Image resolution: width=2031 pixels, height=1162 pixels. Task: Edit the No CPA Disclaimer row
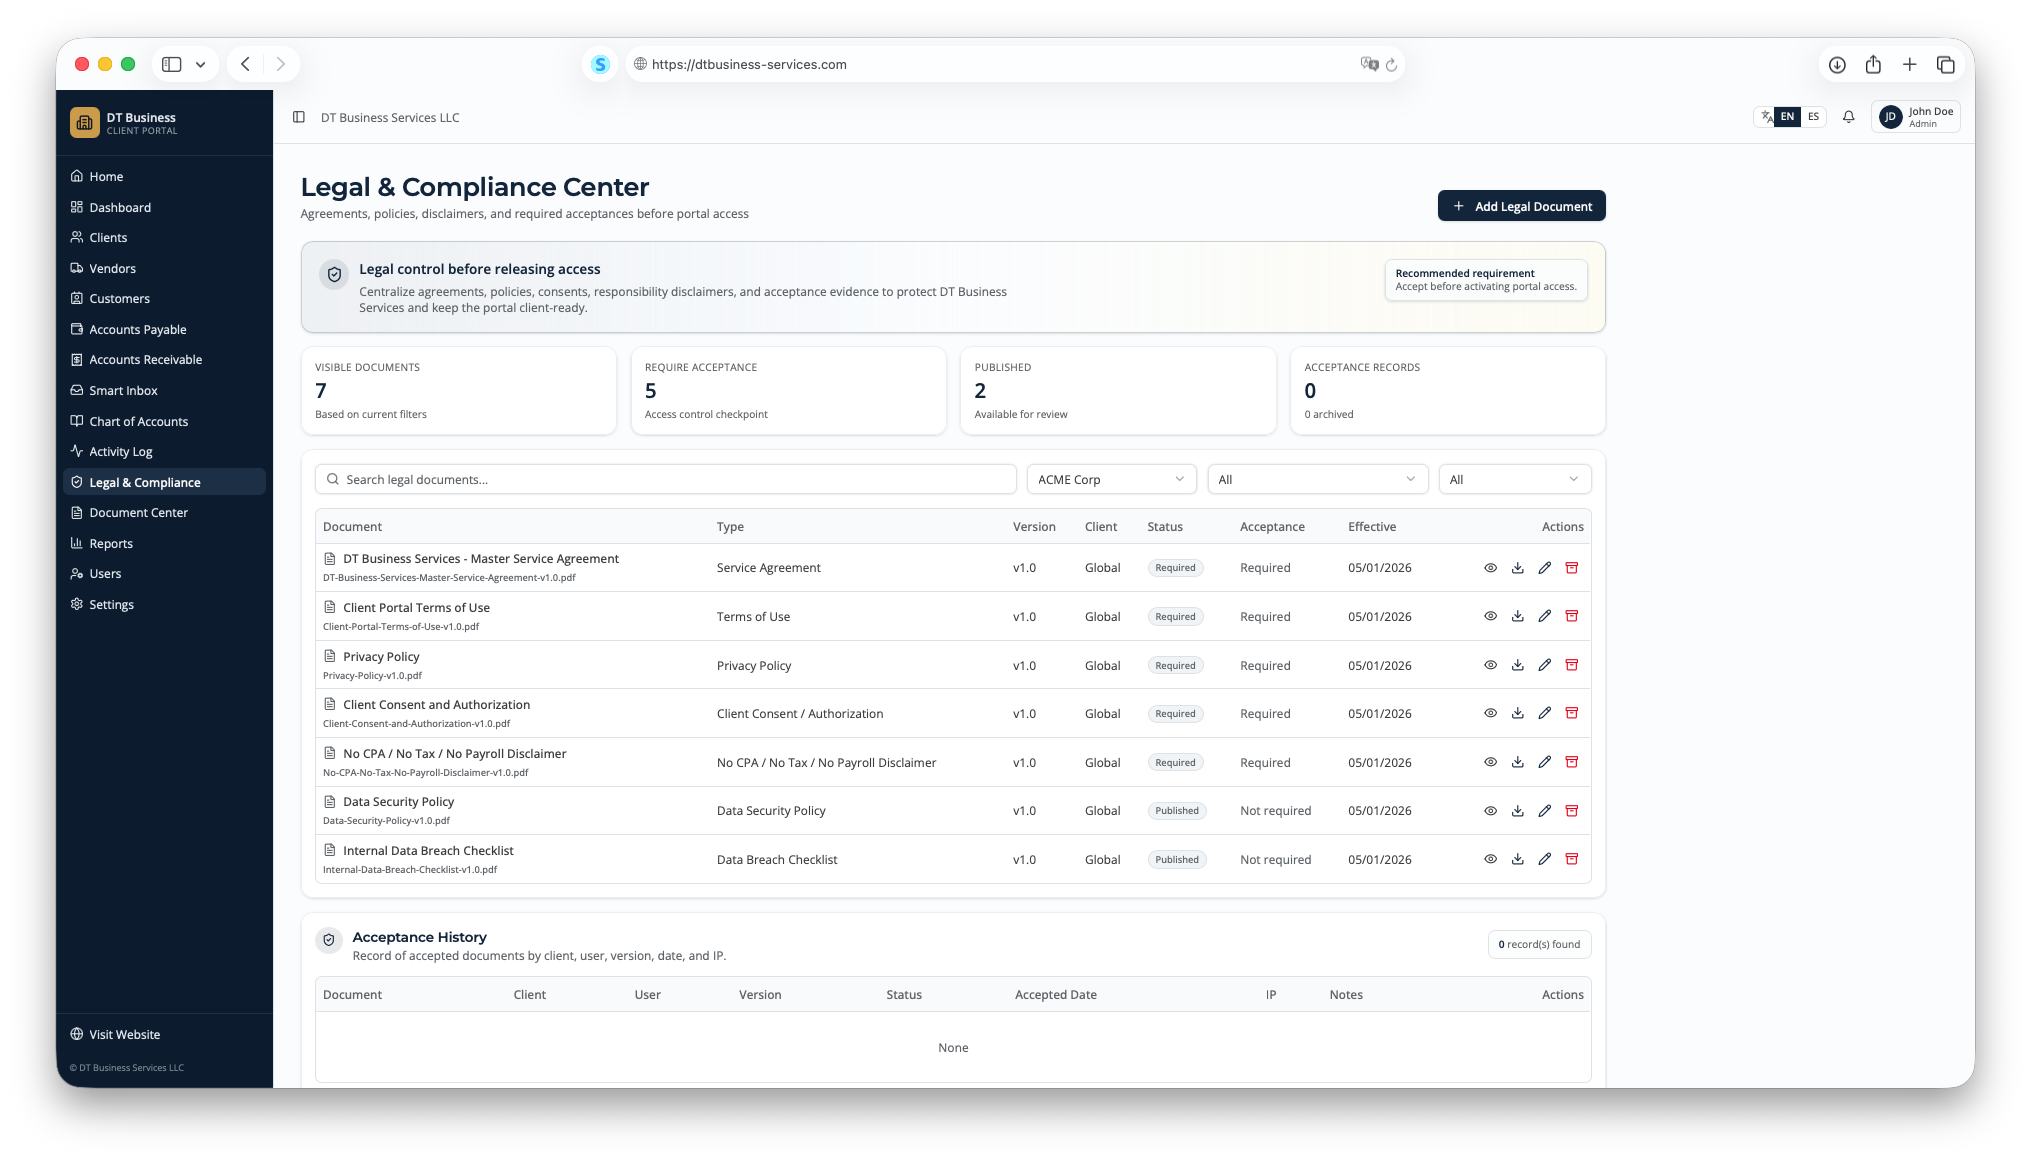(x=1544, y=762)
